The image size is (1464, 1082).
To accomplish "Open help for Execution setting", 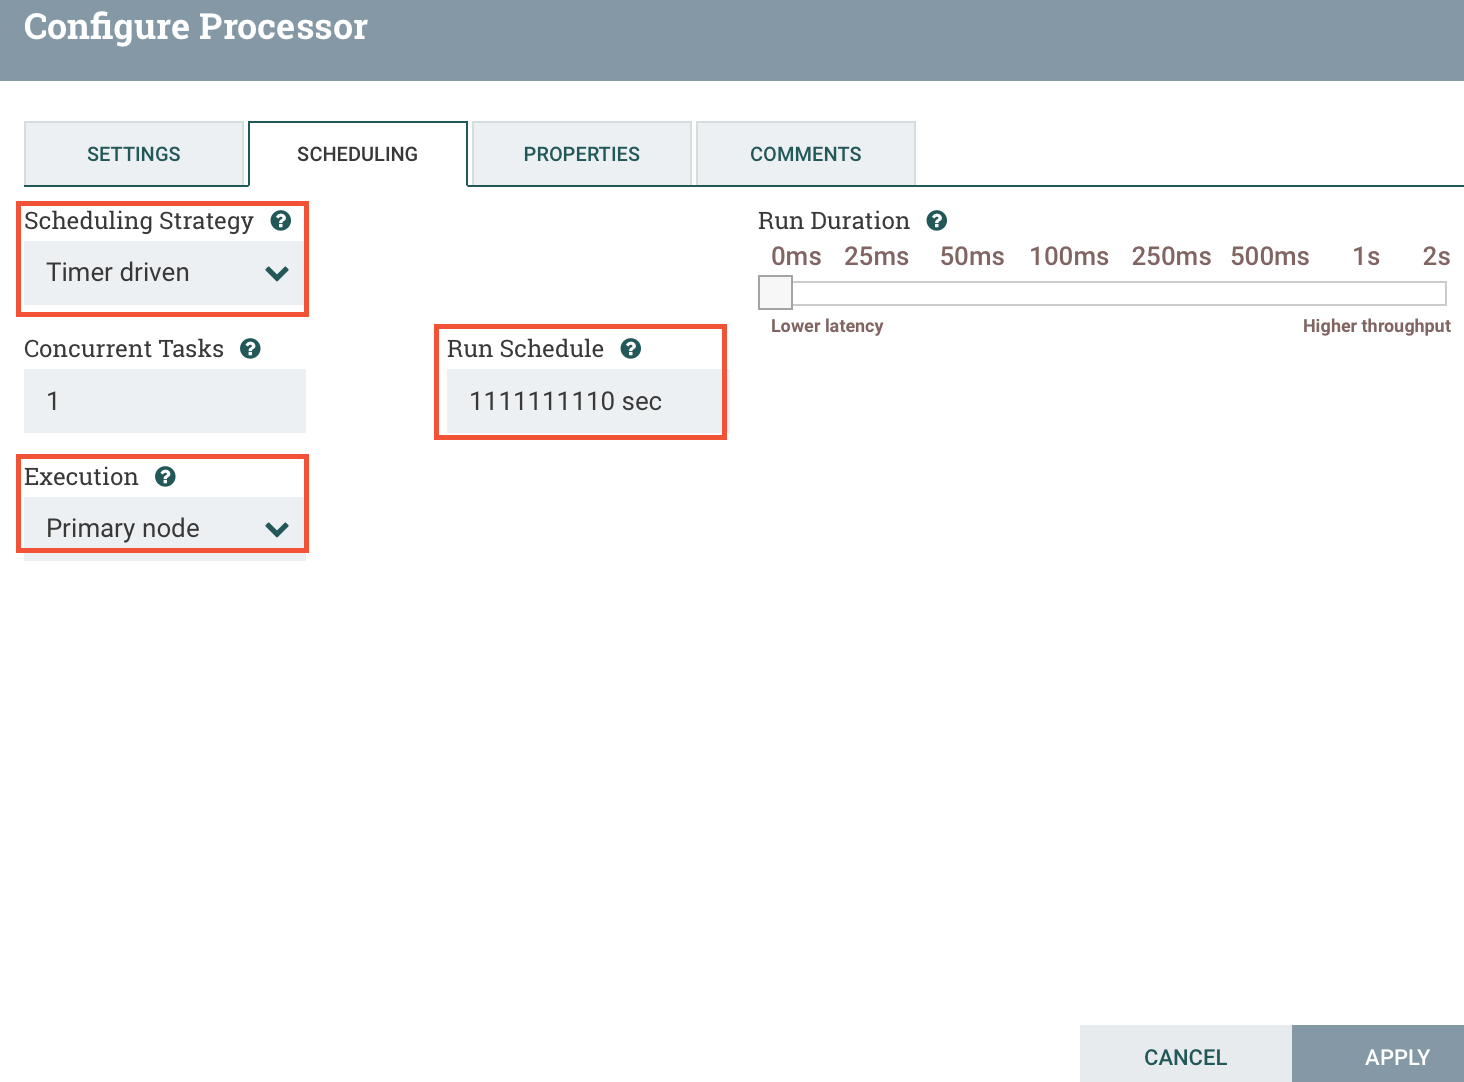I will click(x=166, y=477).
